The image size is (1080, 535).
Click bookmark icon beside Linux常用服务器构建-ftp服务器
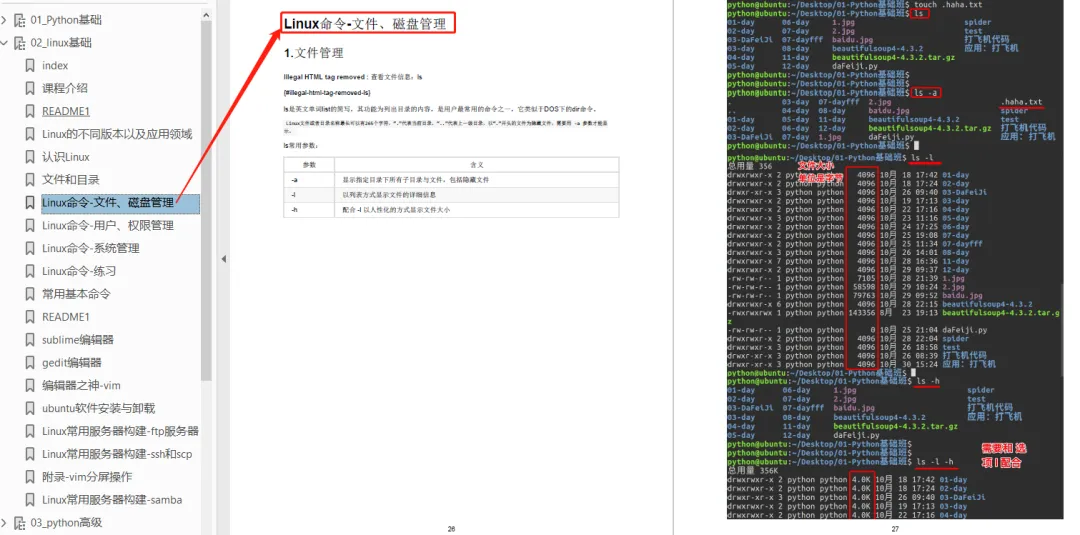point(30,431)
